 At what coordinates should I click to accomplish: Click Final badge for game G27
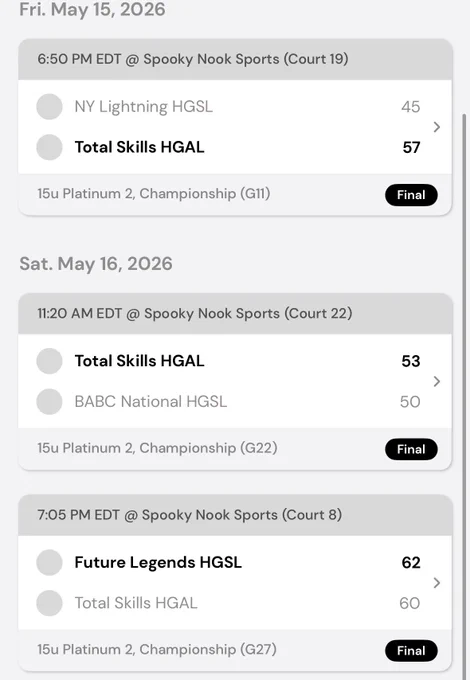tap(411, 651)
